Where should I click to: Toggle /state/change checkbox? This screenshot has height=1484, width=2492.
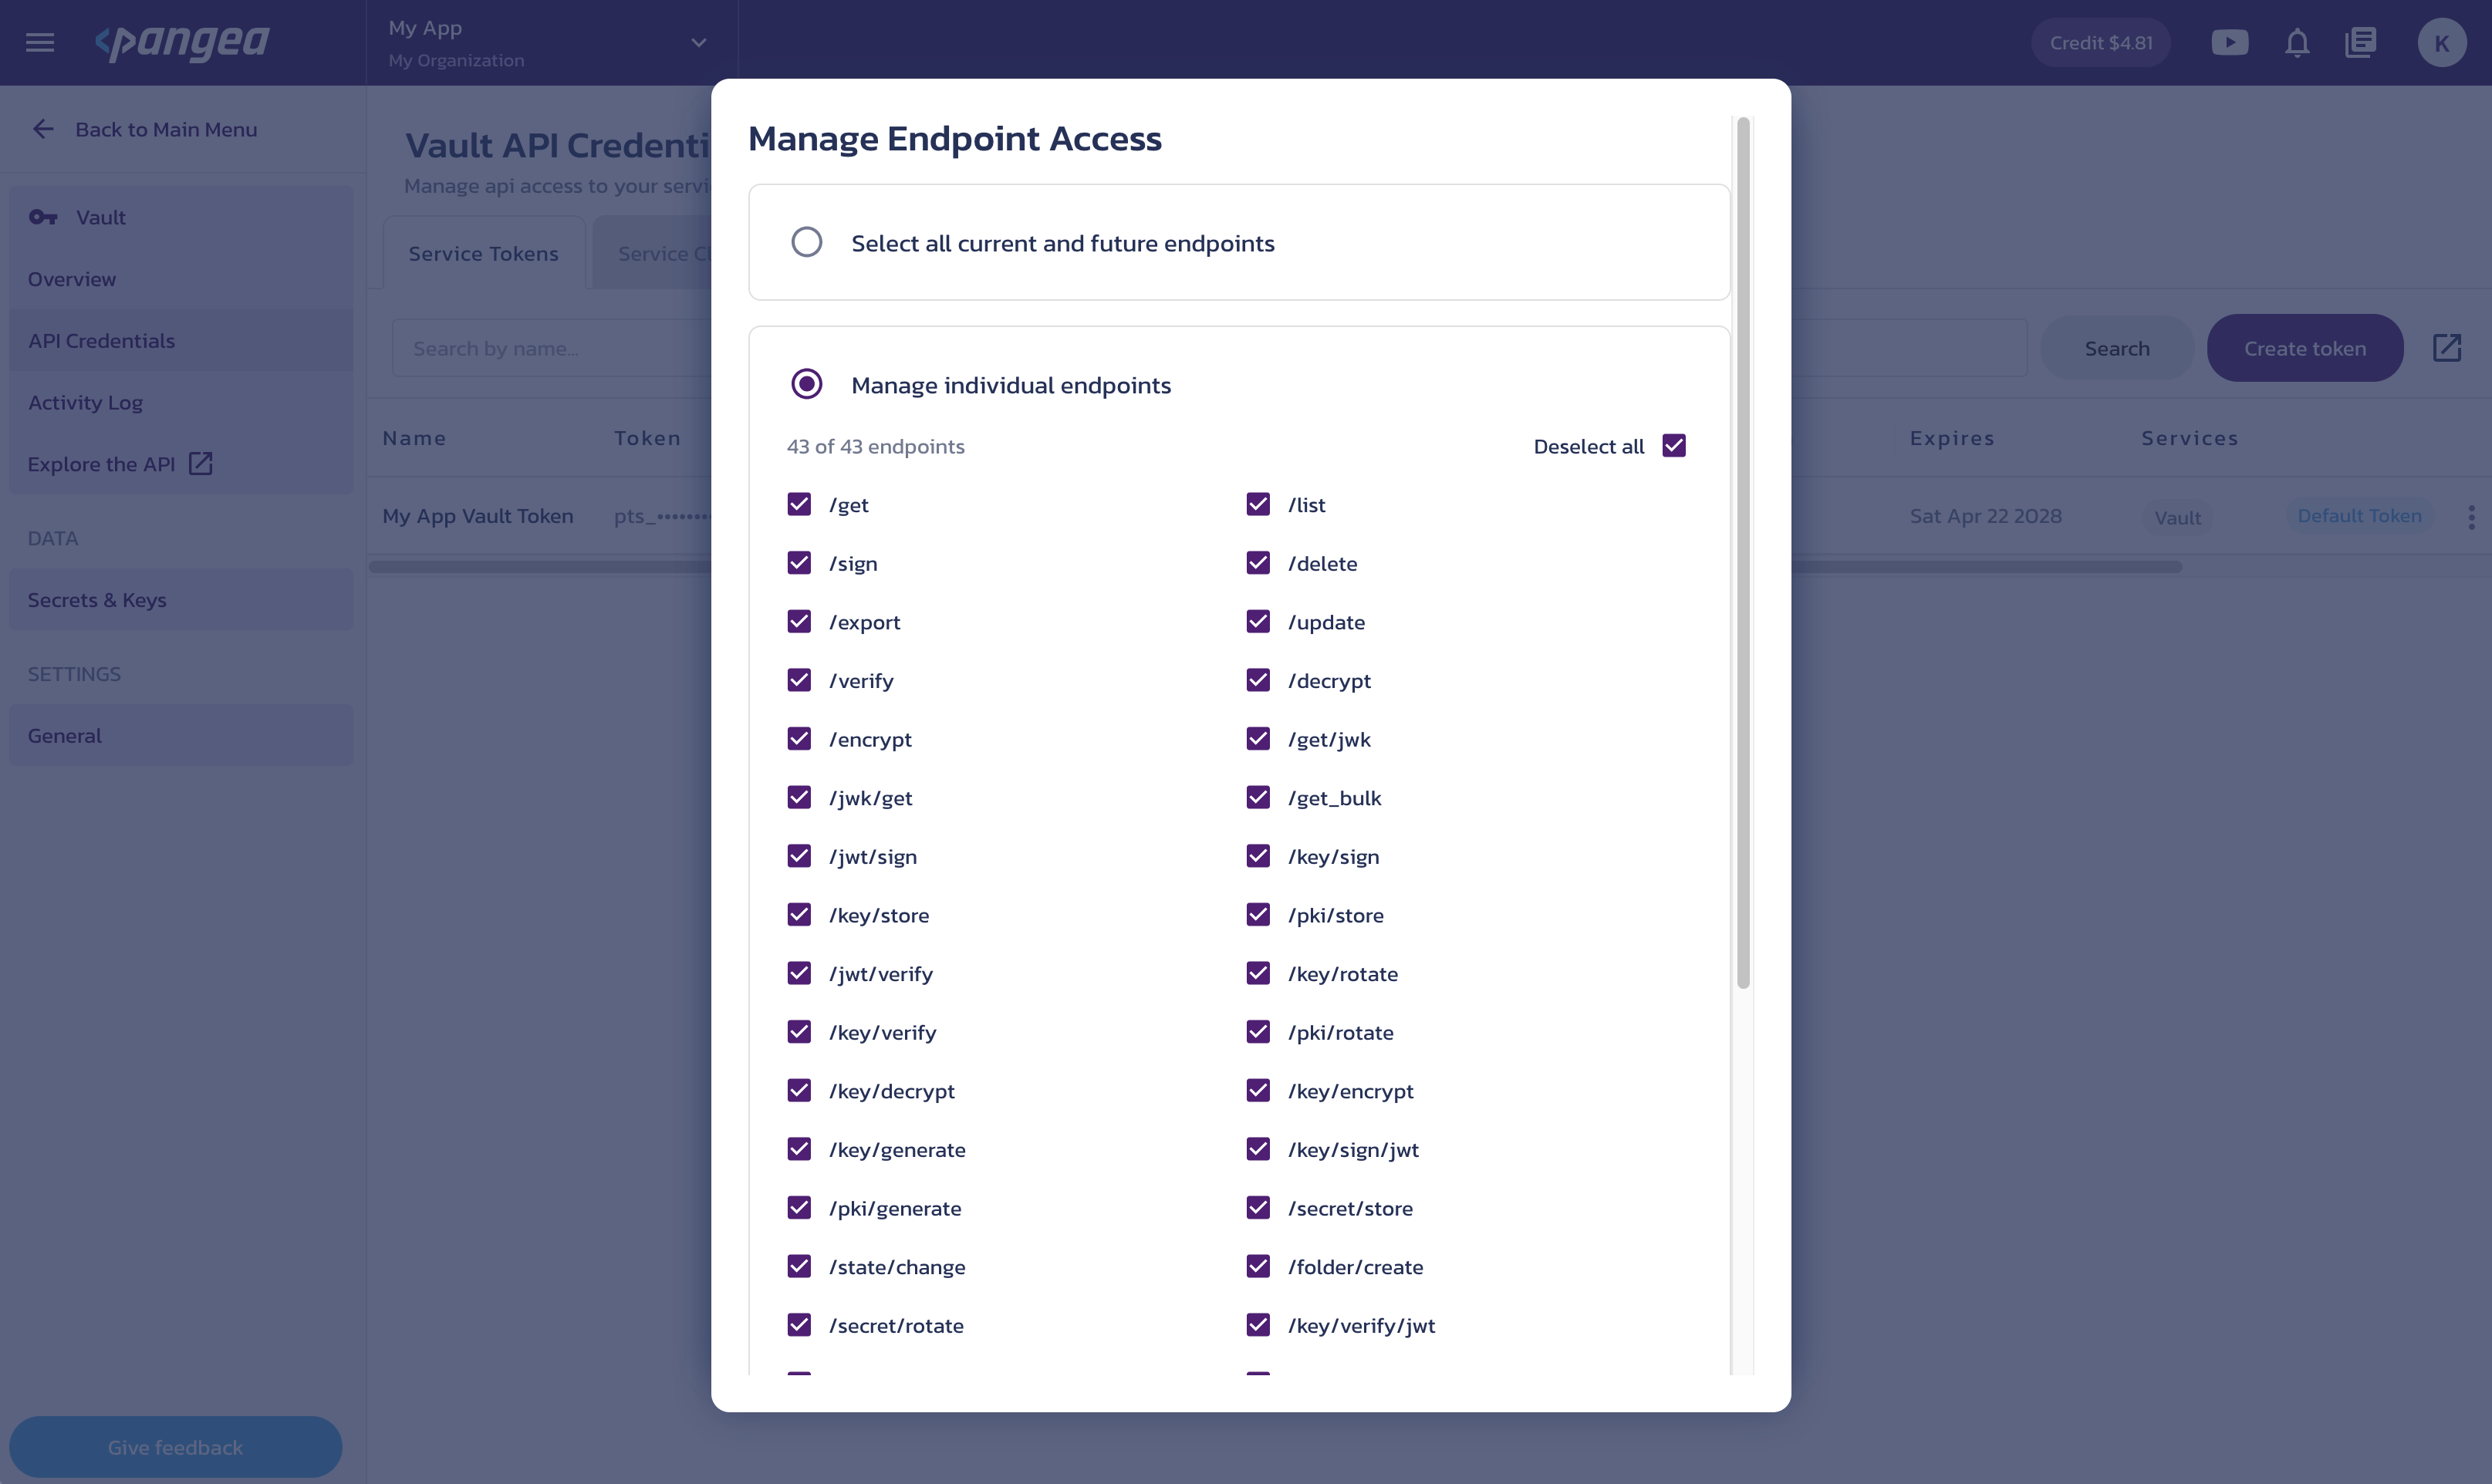tap(798, 1266)
